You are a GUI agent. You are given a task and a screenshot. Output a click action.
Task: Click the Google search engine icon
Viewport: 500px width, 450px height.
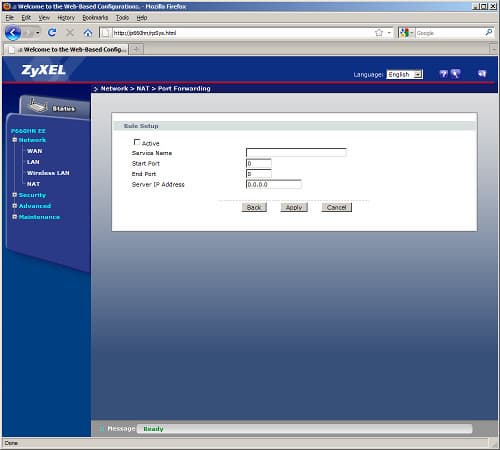click(404, 33)
